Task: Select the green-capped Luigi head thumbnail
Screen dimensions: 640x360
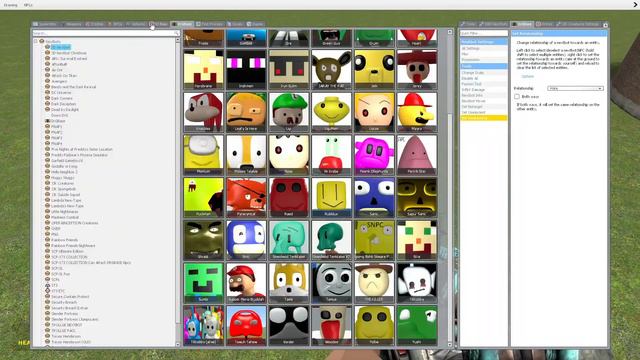Action: click(x=289, y=112)
